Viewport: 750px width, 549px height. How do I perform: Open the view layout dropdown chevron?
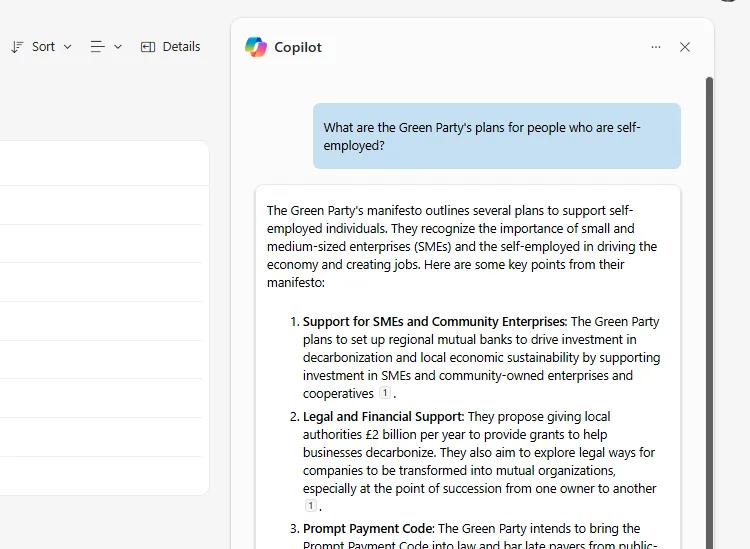coord(118,47)
